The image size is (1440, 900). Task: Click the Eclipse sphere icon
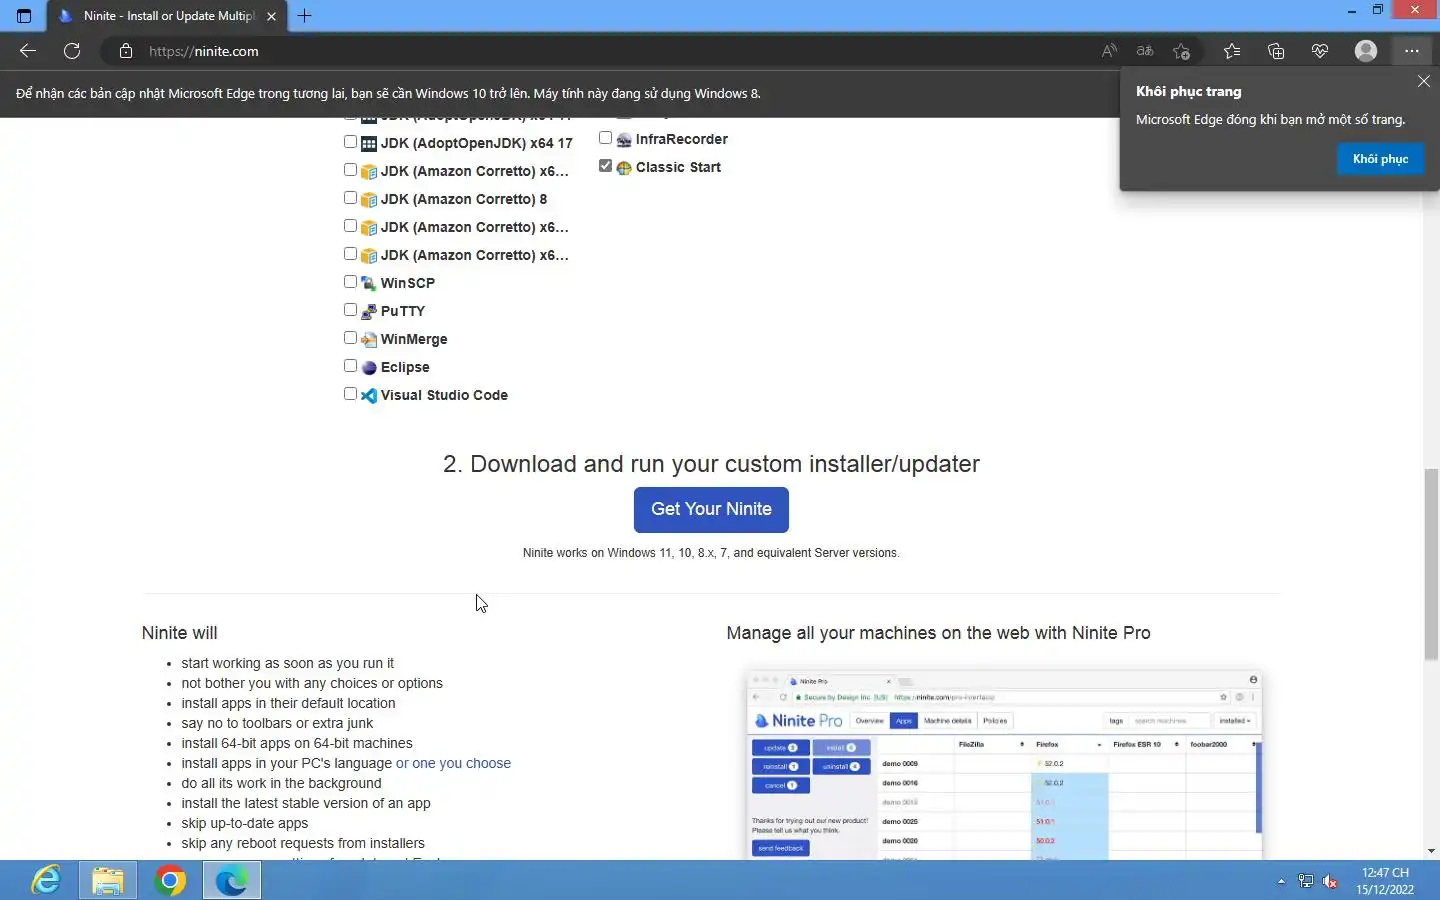tap(369, 367)
